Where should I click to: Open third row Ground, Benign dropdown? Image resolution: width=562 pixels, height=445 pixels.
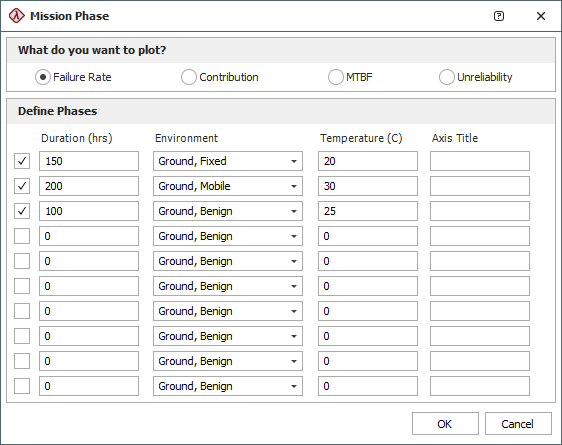point(228,211)
